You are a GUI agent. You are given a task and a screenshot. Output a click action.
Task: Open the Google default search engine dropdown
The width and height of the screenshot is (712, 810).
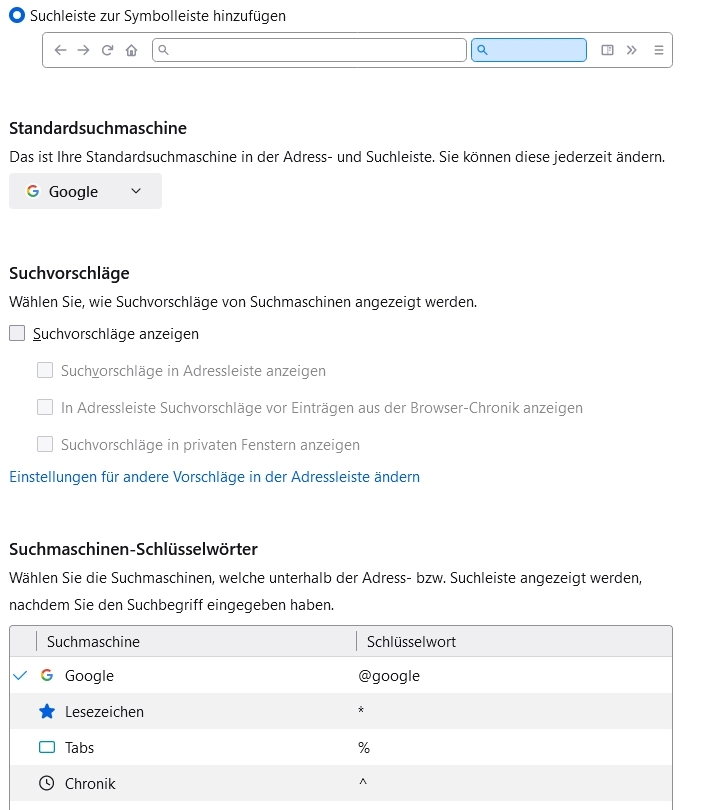pyautogui.click(x=85, y=191)
